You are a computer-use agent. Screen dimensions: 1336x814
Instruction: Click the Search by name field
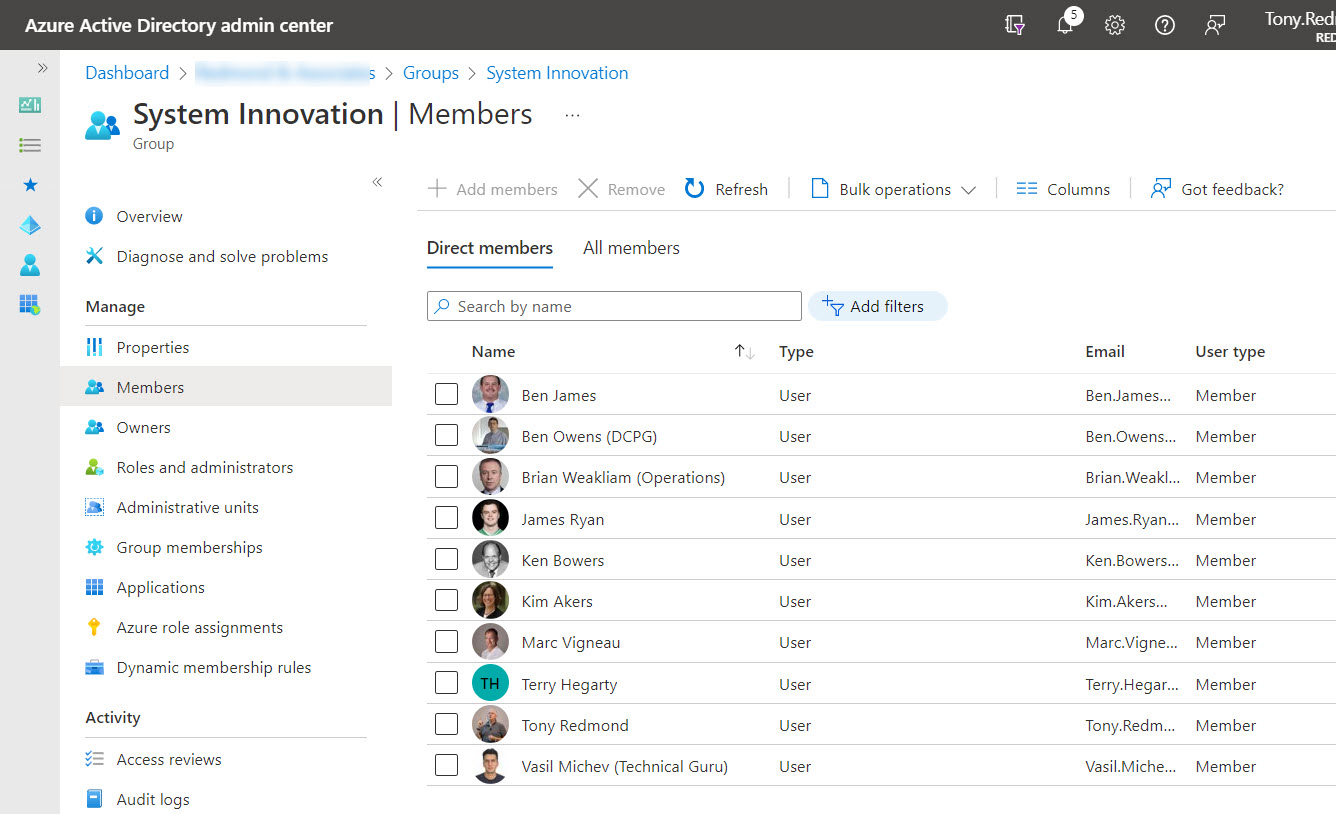coord(614,306)
